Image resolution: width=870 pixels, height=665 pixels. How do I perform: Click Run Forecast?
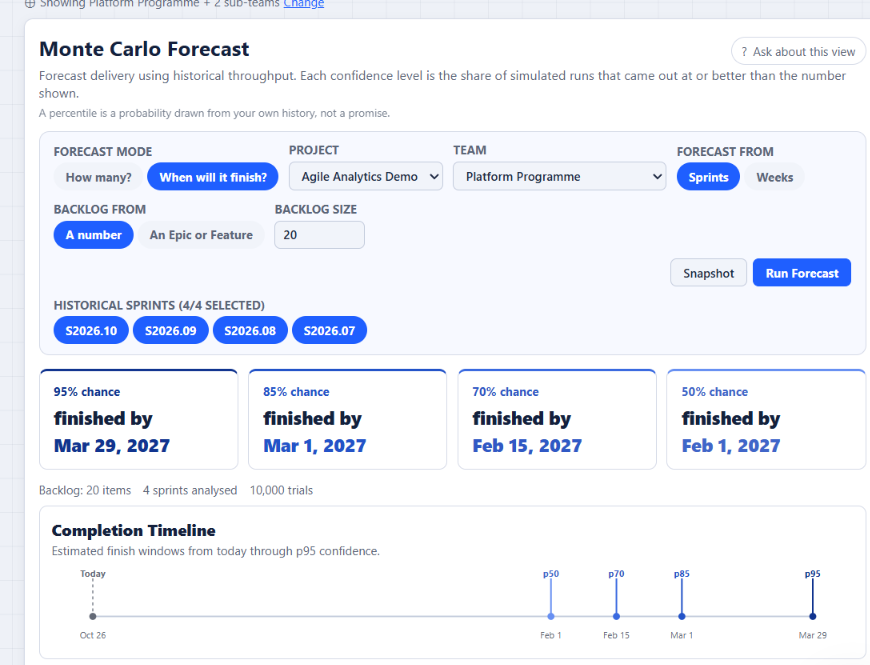tap(802, 273)
